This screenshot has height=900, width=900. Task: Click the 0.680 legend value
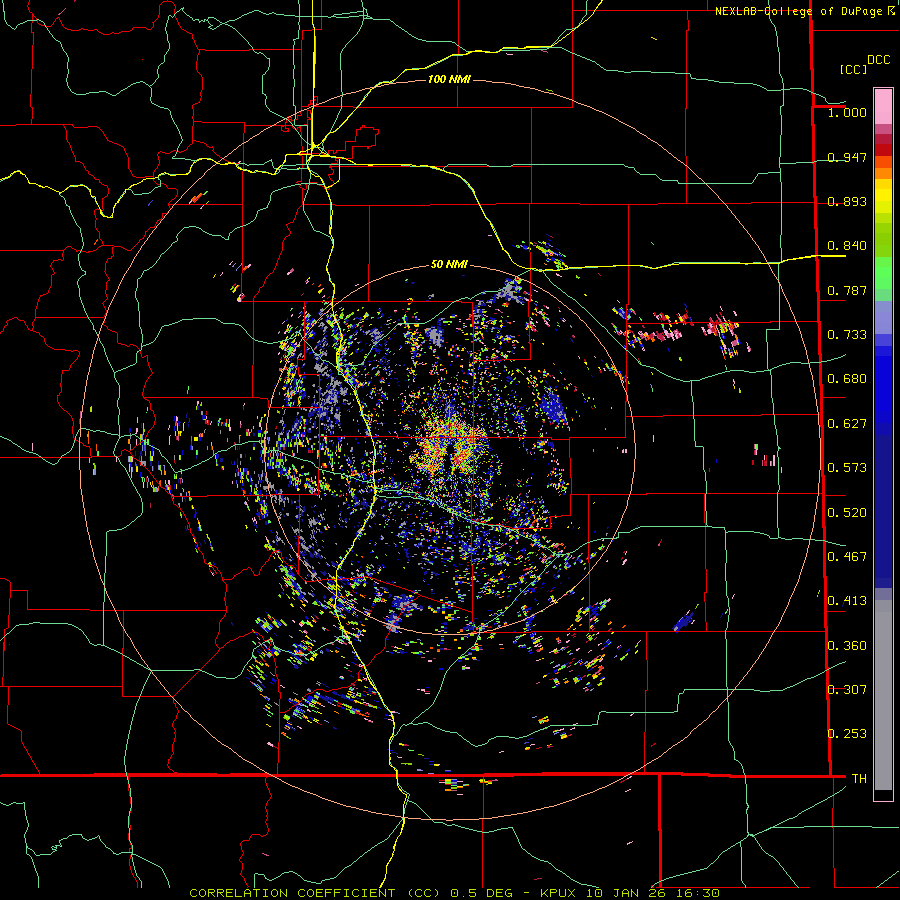click(x=847, y=379)
